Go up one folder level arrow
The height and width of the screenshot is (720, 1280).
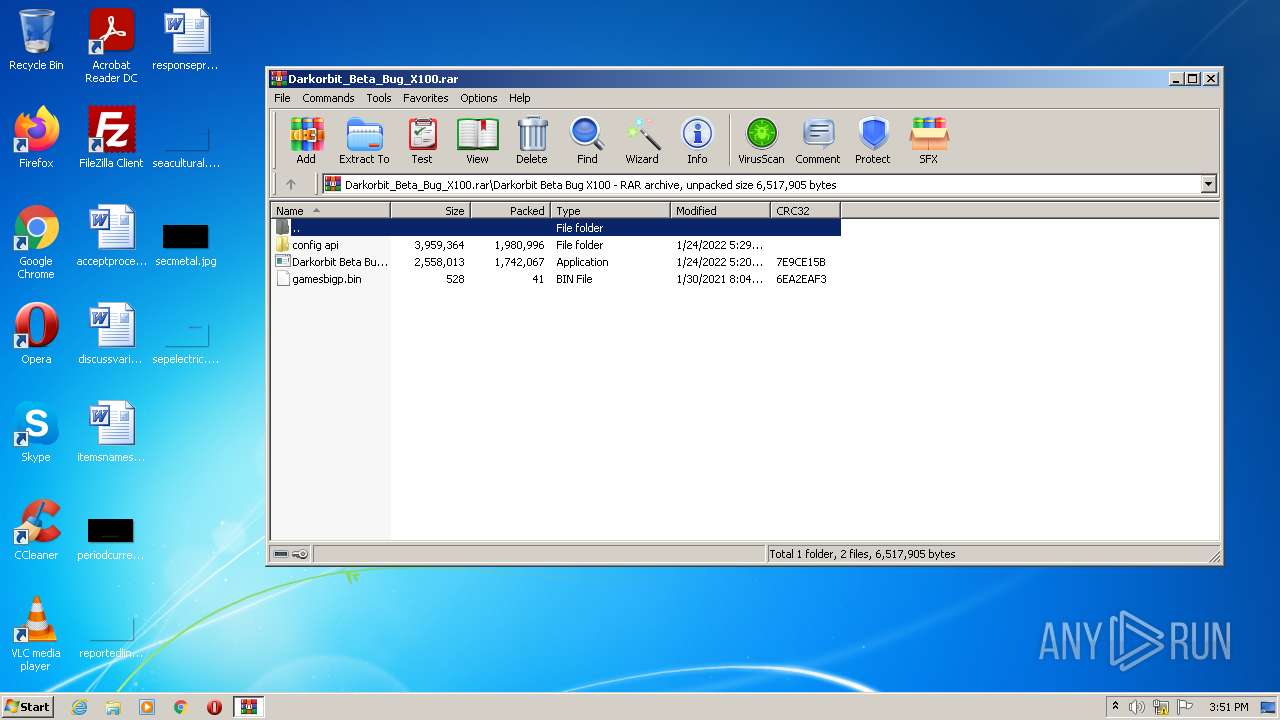[291, 184]
